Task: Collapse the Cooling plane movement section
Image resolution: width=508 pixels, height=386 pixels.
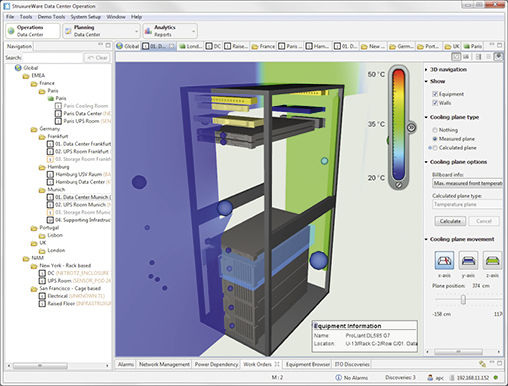Action: (x=426, y=239)
